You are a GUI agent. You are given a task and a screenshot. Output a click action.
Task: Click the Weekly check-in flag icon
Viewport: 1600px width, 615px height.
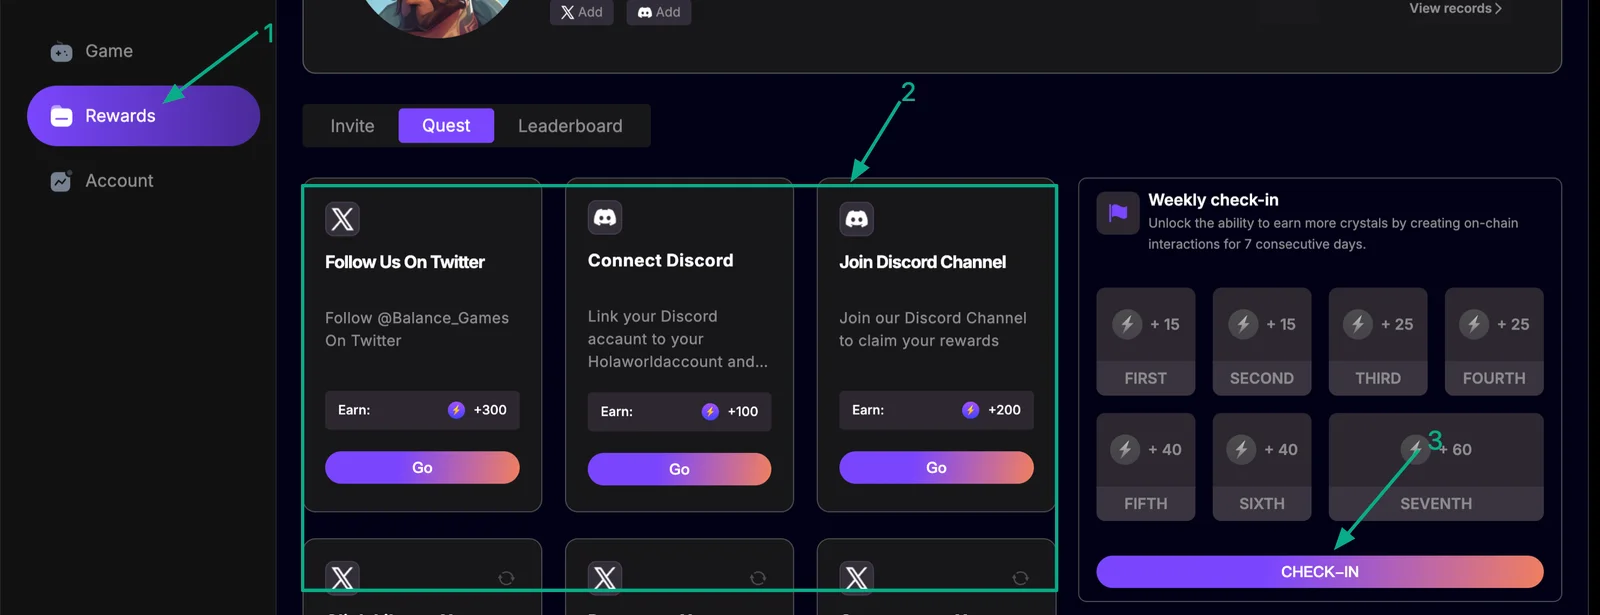coord(1118,213)
